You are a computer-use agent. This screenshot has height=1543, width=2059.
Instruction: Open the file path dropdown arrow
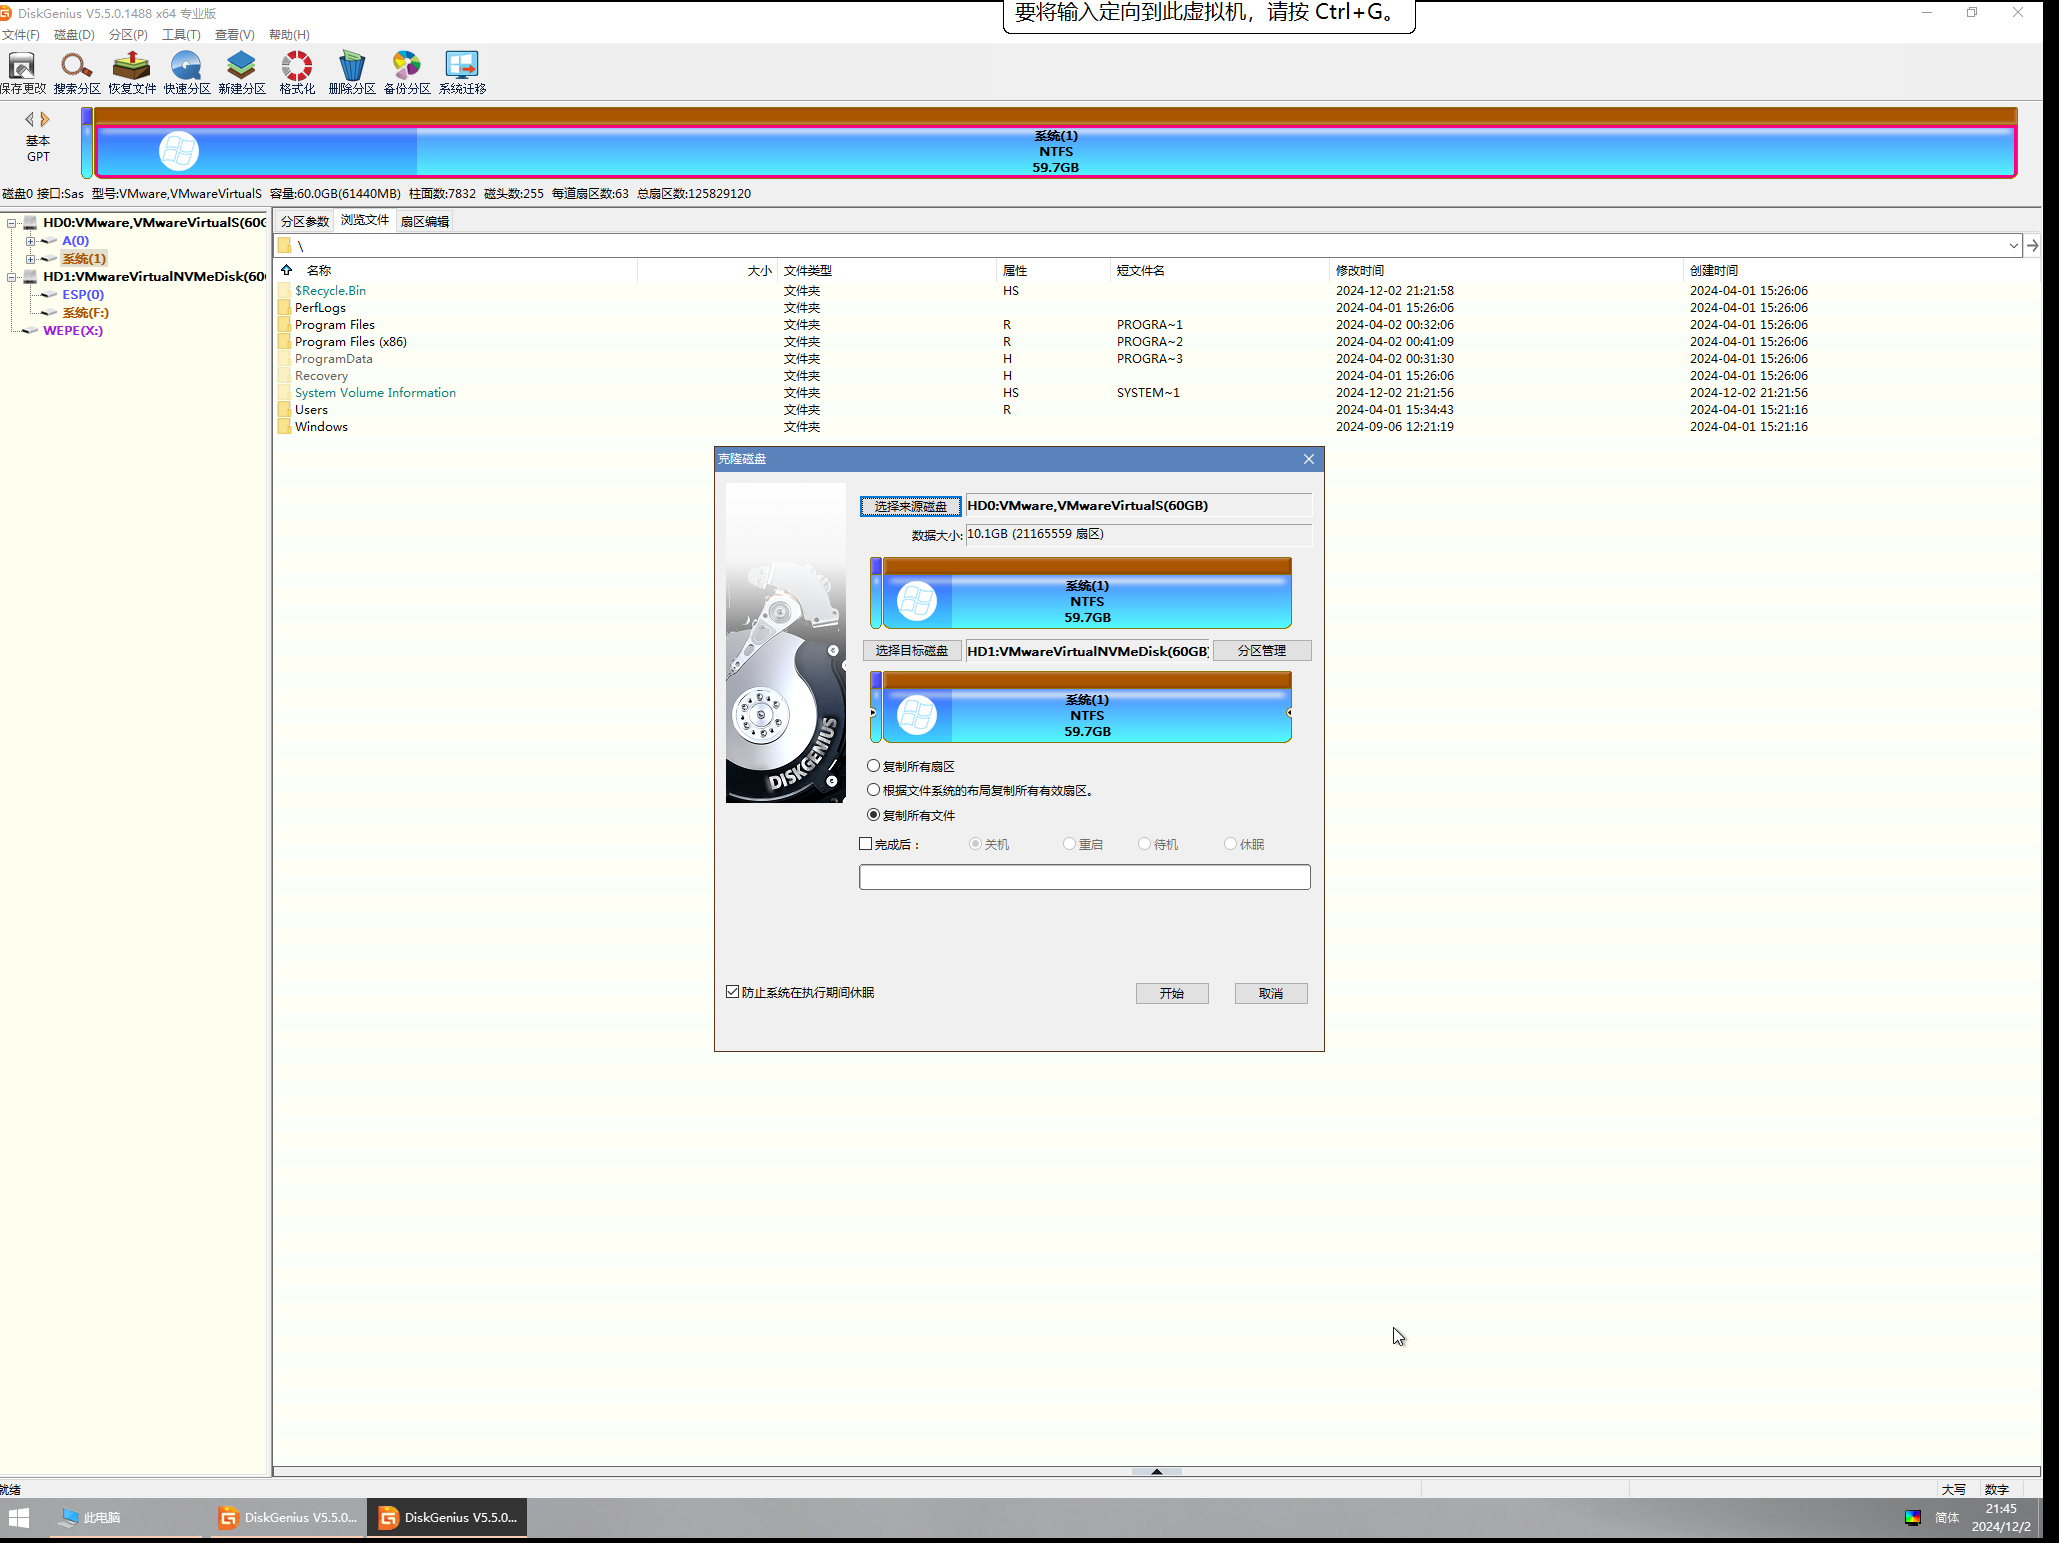coord(2013,246)
